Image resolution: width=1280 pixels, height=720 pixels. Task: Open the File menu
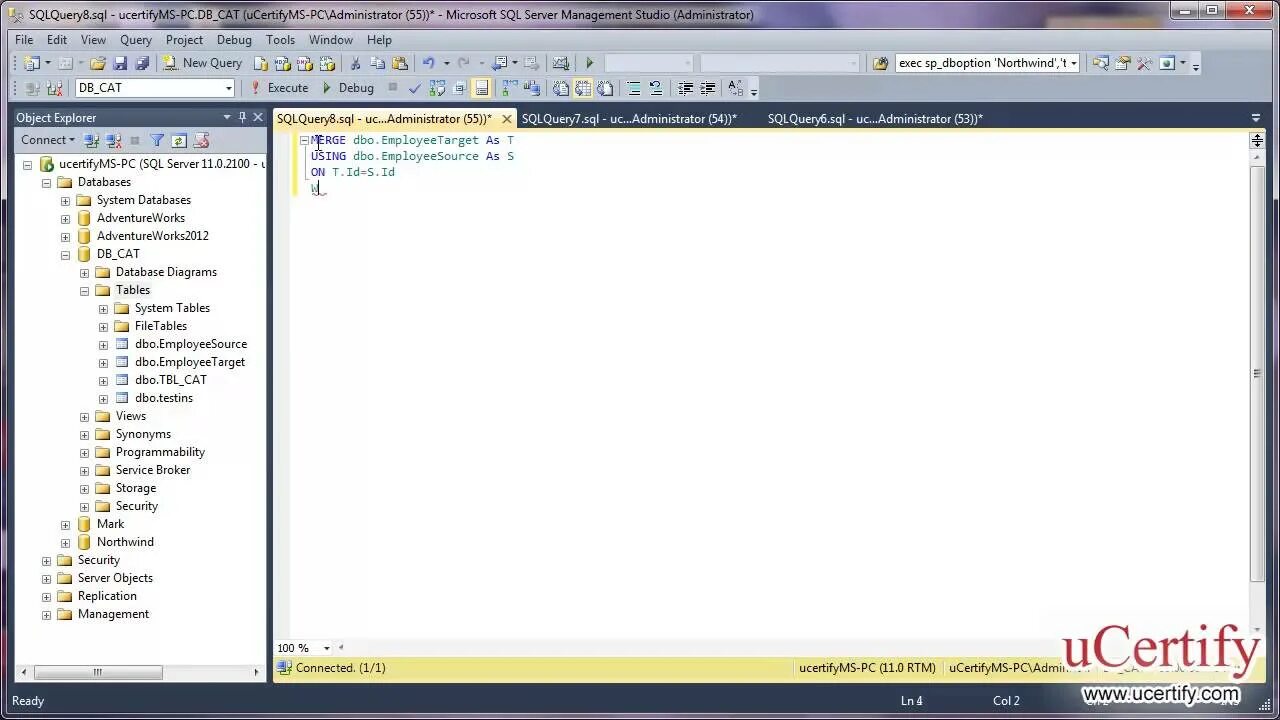tap(24, 40)
